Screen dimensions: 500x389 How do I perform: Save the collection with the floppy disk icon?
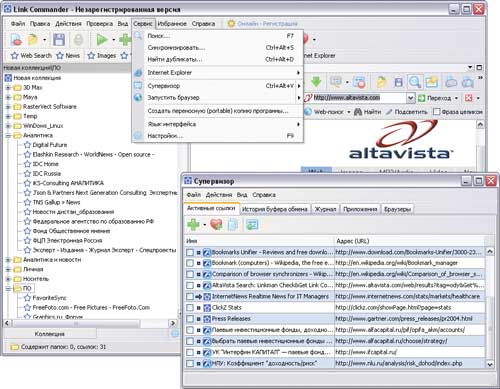[x=59, y=40]
